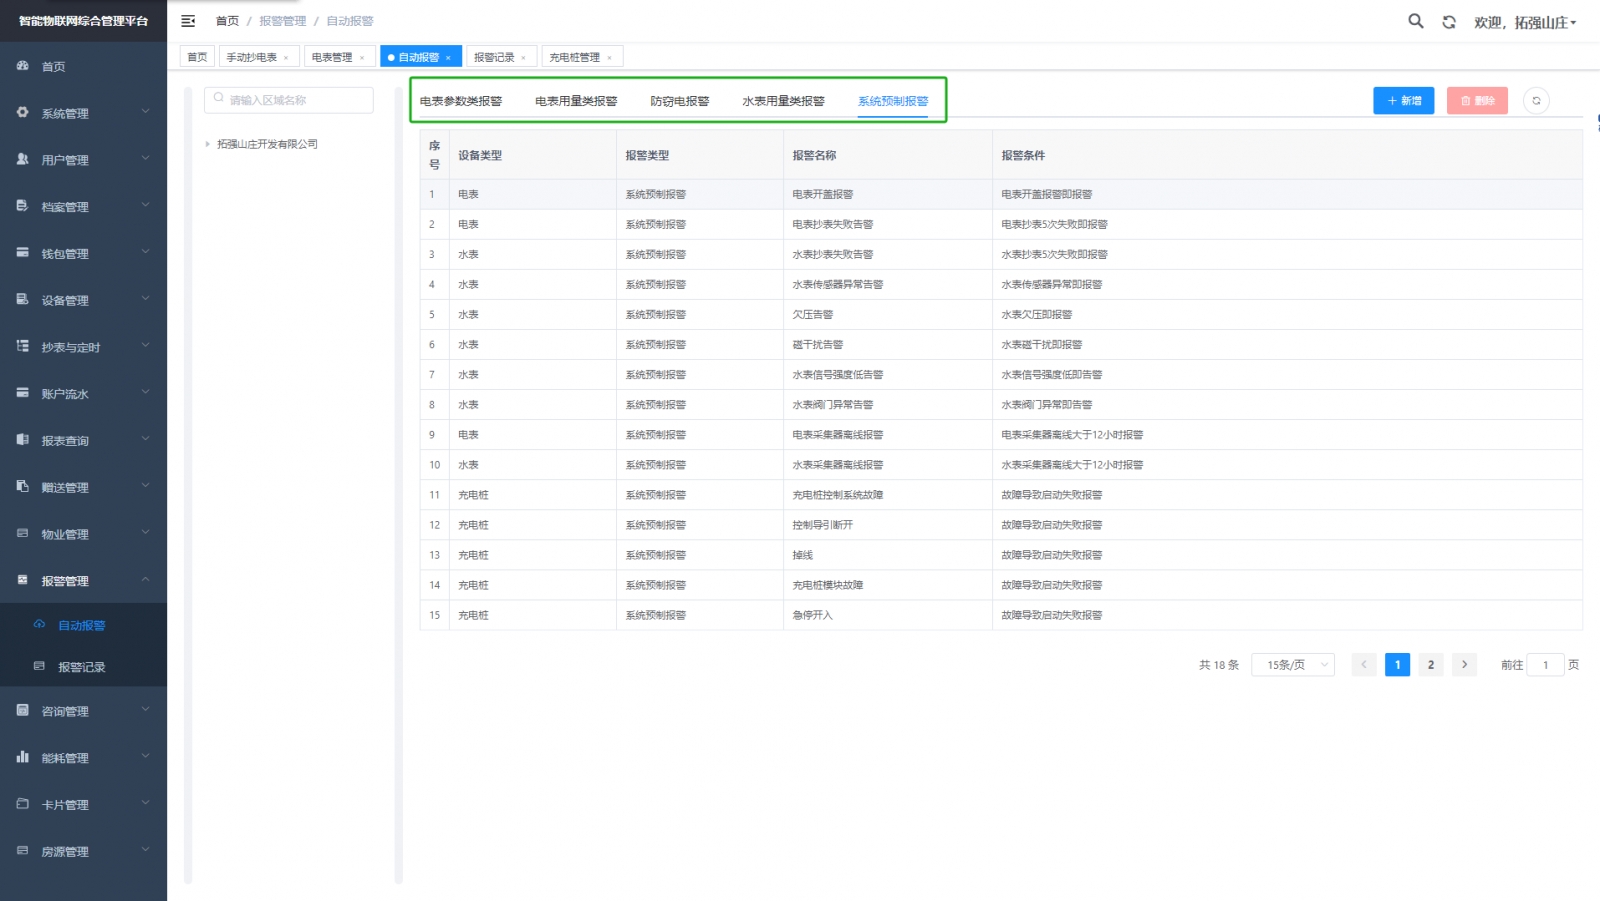The width and height of the screenshot is (1600, 901).
Task: Expand the 拓强山庄开发有限公司 tree node
Action: click(208, 144)
